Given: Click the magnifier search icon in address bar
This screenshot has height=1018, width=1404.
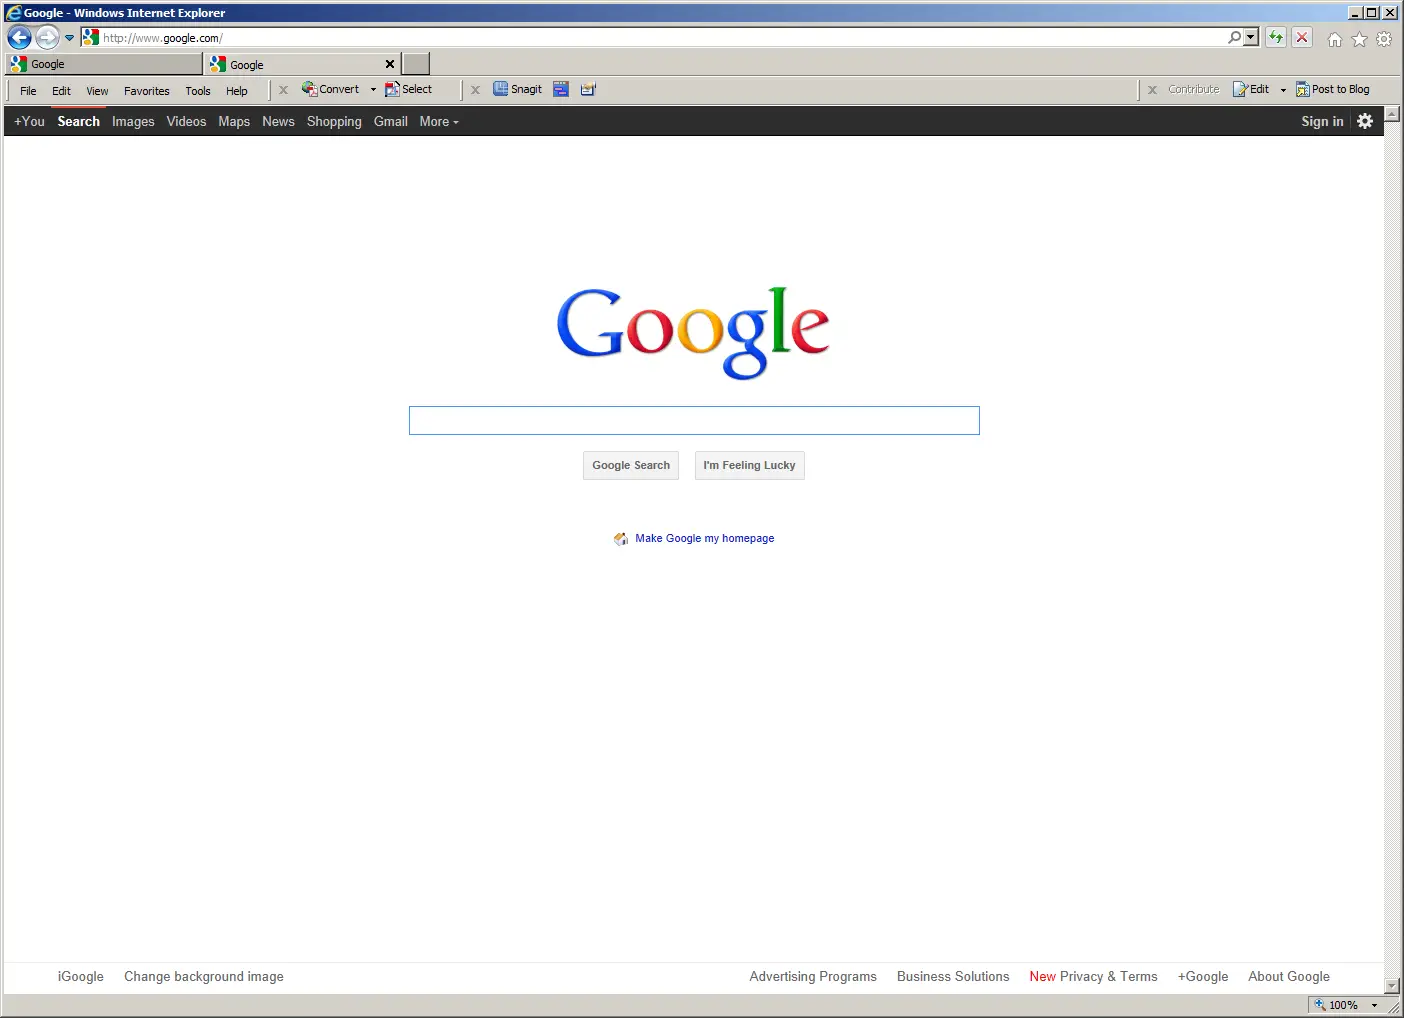Looking at the screenshot, I should click(1235, 37).
